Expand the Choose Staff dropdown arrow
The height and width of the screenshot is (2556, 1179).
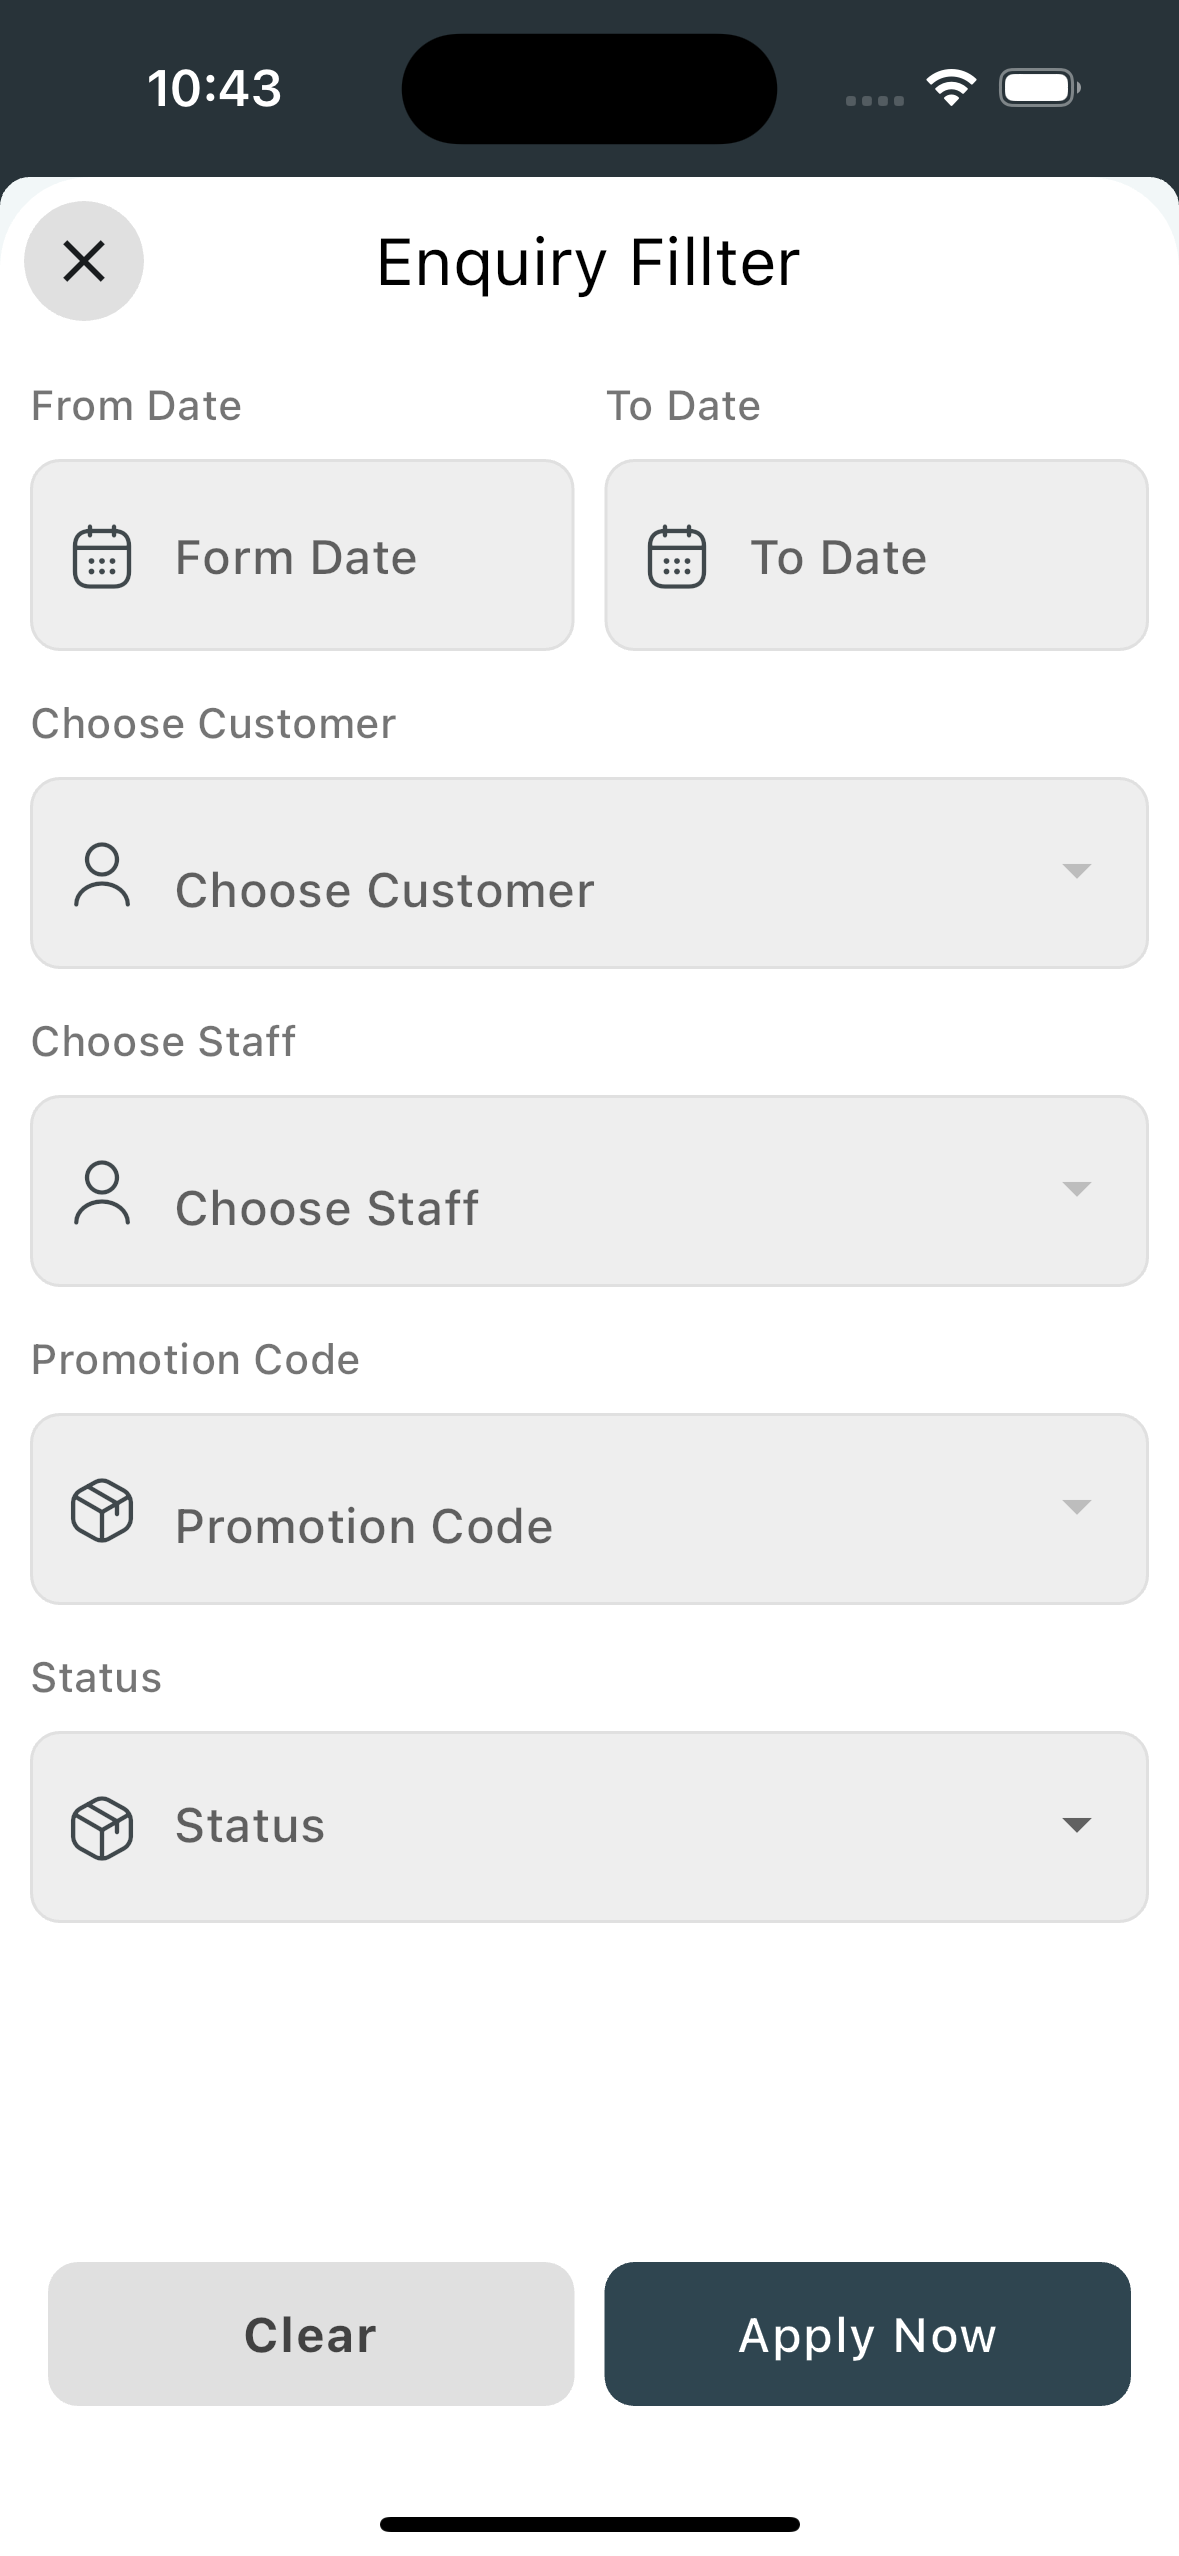click(x=1076, y=1189)
